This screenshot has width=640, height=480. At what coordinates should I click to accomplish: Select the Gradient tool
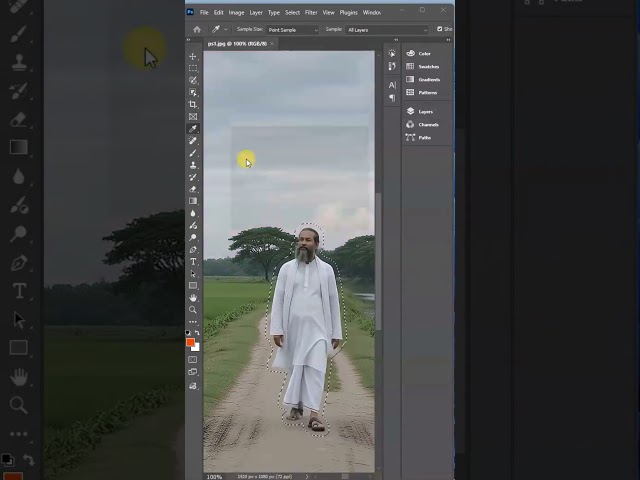193,201
